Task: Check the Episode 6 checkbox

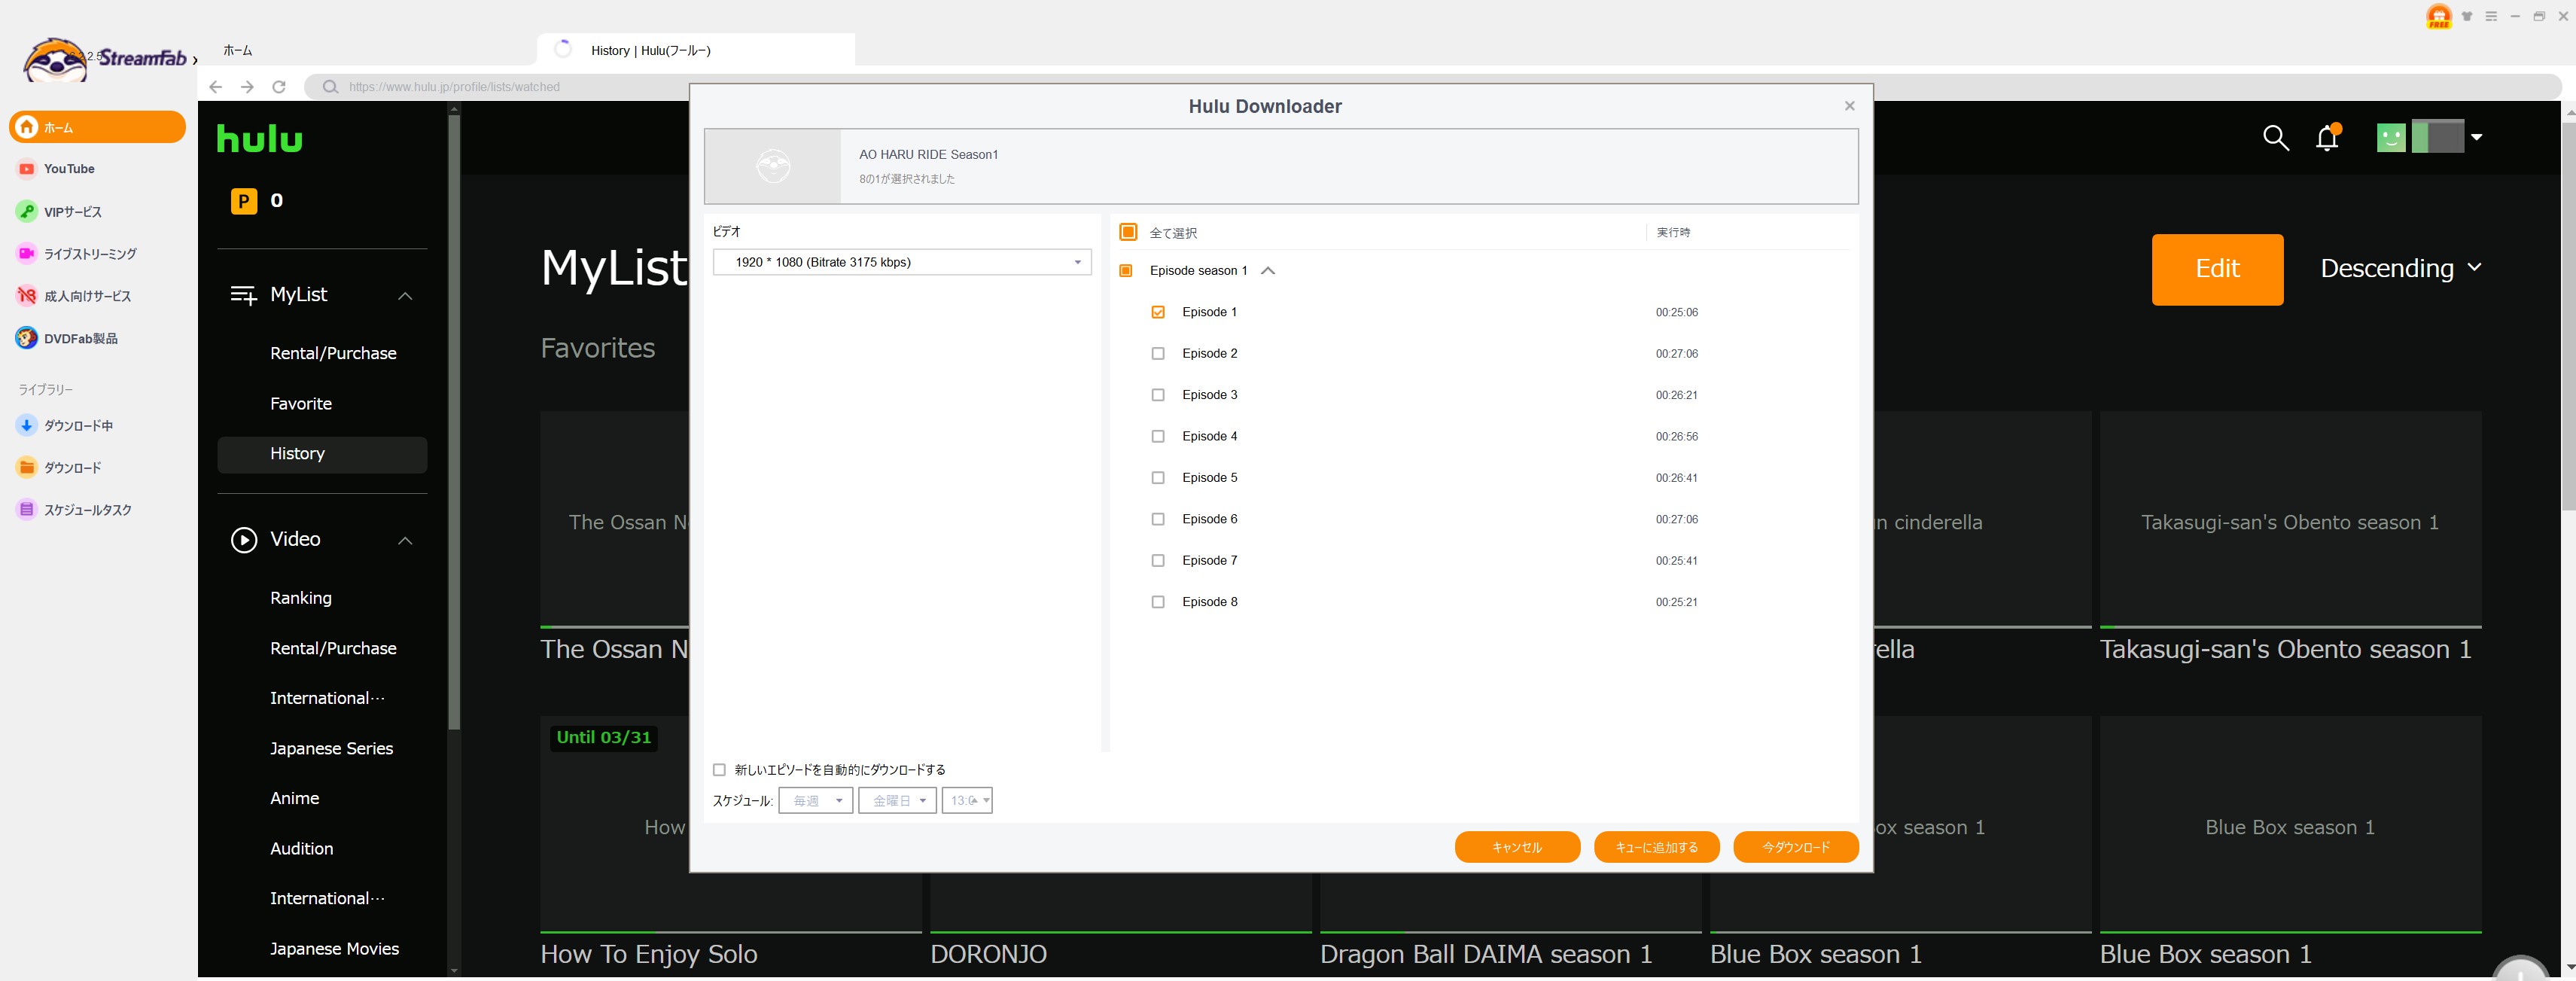Action: coord(1158,519)
